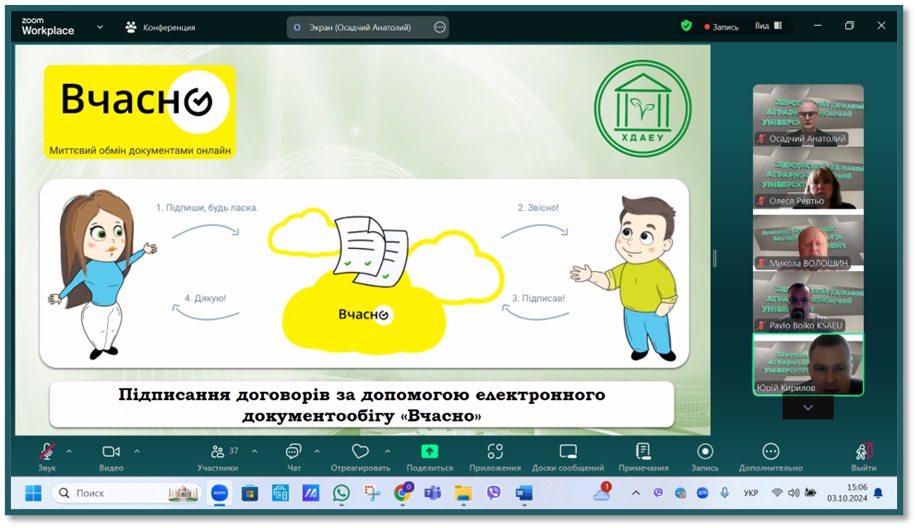Open Zoom Workplace dropdown arrow
This screenshot has width=916, height=528.
[x=100, y=27]
